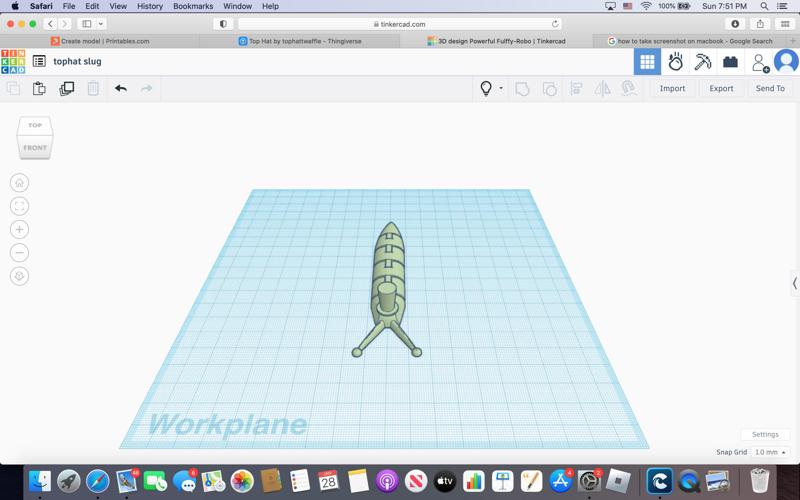Click the Duplicate and repeat icon

(x=66, y=88)
